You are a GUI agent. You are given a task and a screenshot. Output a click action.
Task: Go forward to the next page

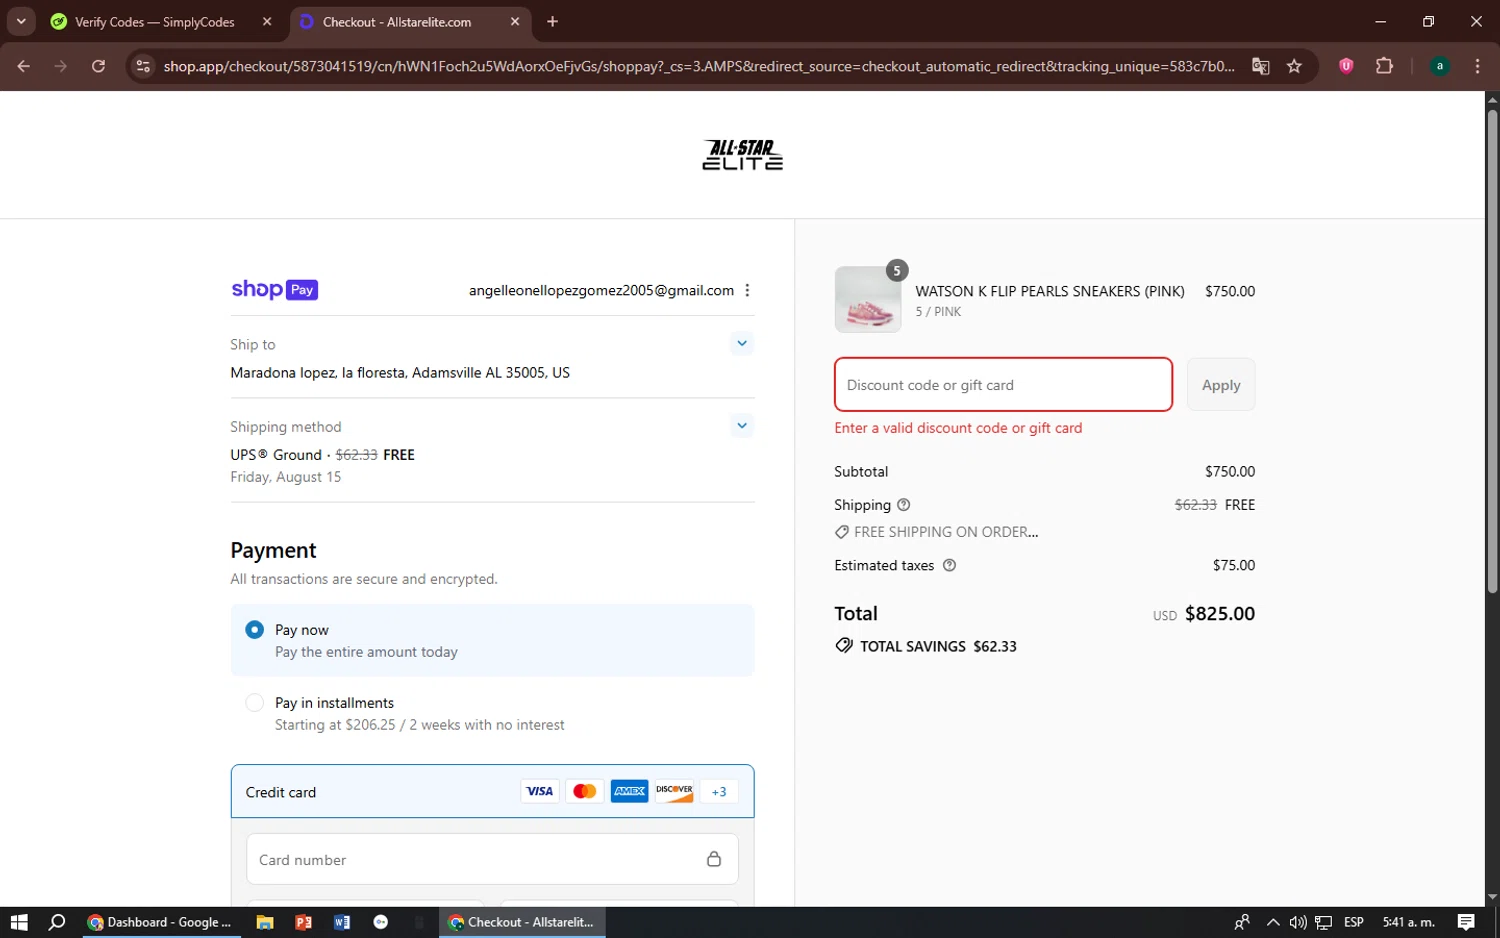[x=61, y=66]
